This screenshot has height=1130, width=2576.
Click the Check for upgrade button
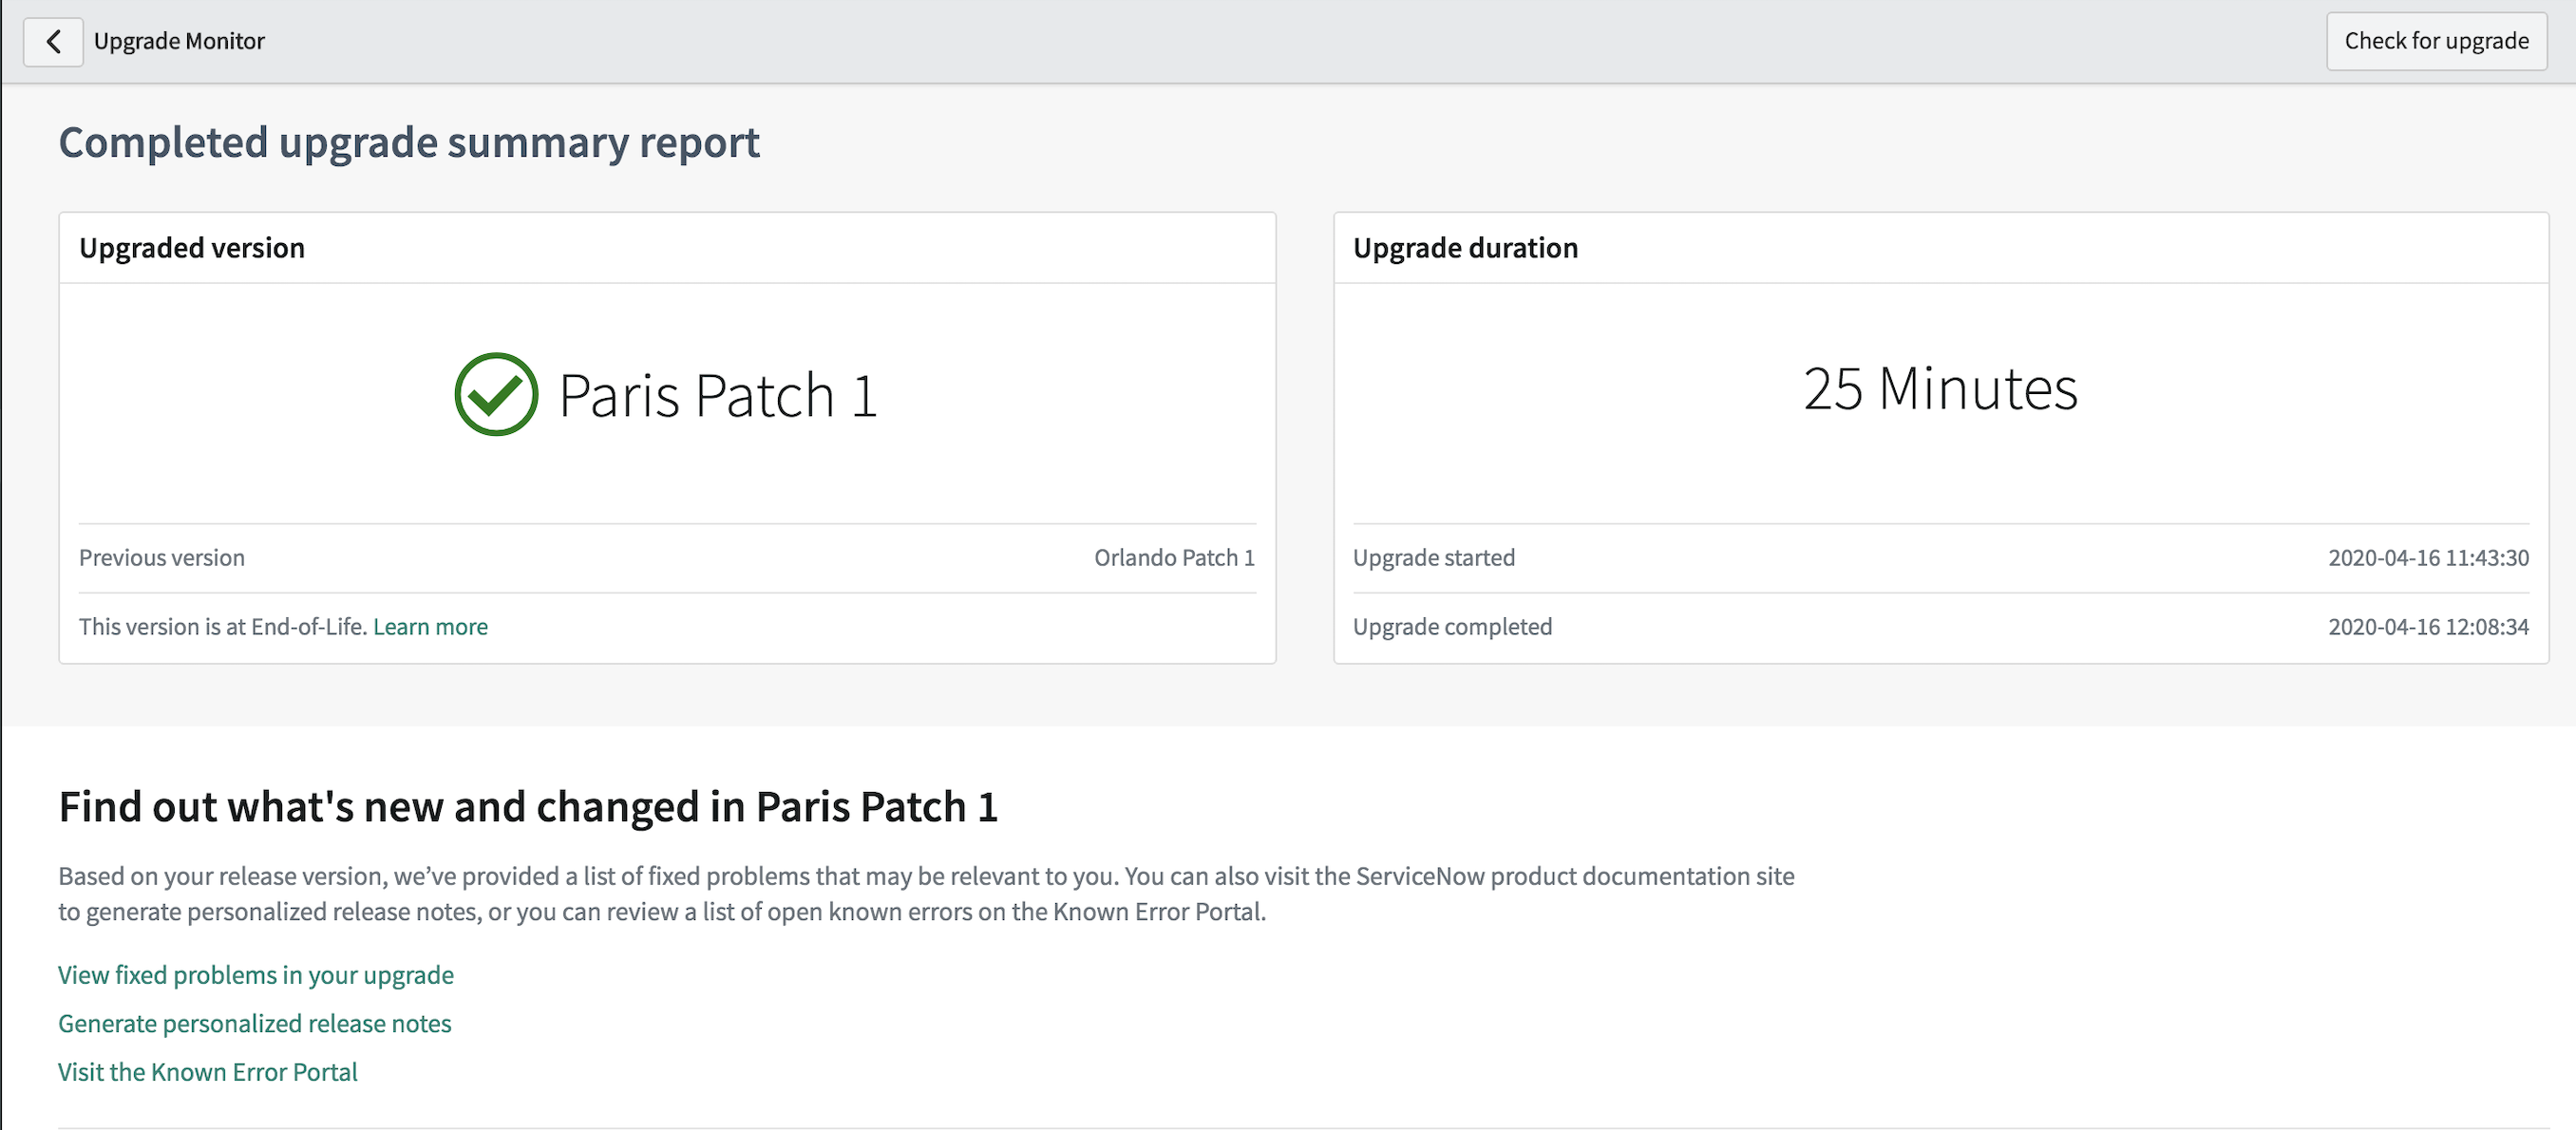[2436, 41]
